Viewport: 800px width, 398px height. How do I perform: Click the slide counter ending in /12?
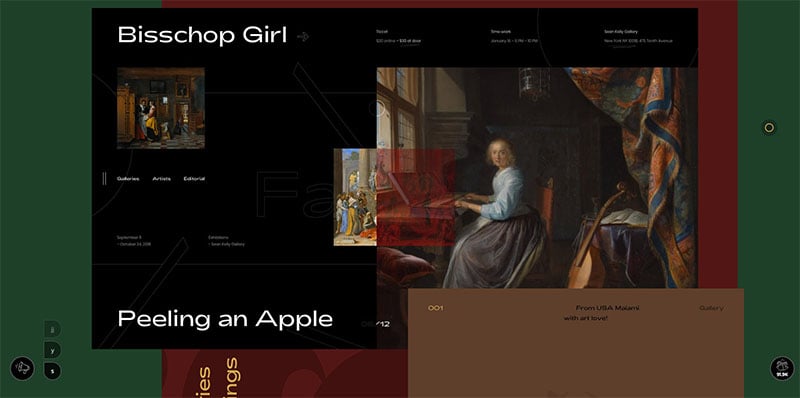pyautogui.click(x=376, y=324)
